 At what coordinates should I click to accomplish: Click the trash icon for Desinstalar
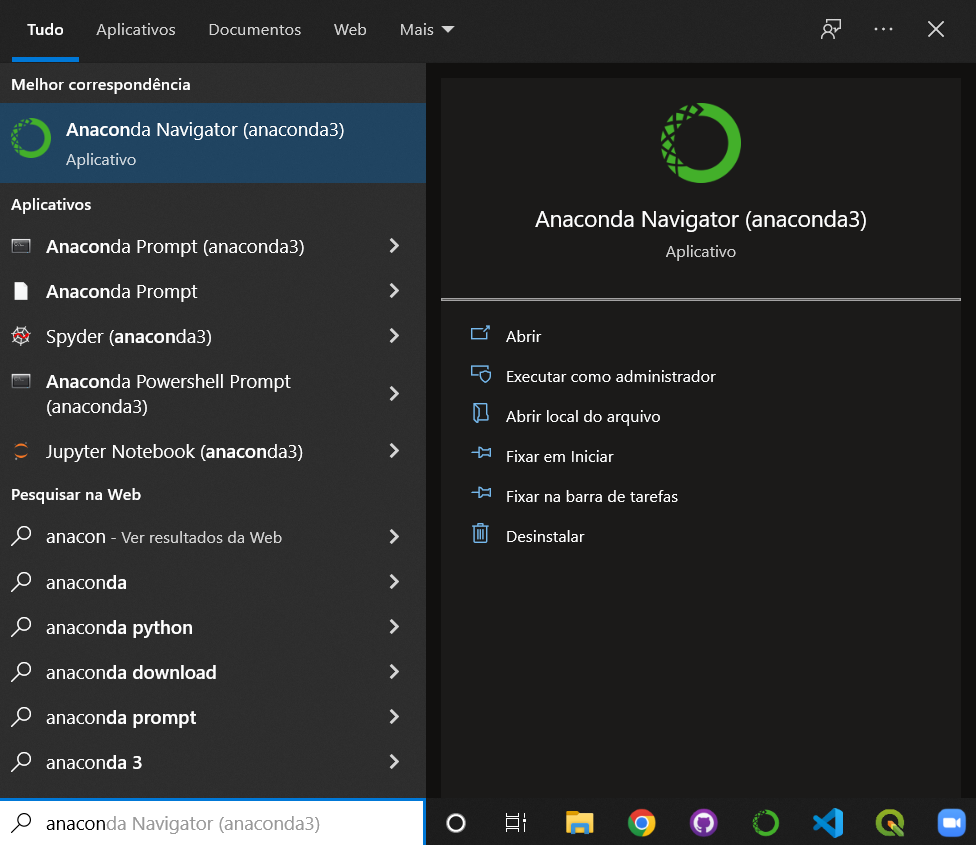(480, 533)
